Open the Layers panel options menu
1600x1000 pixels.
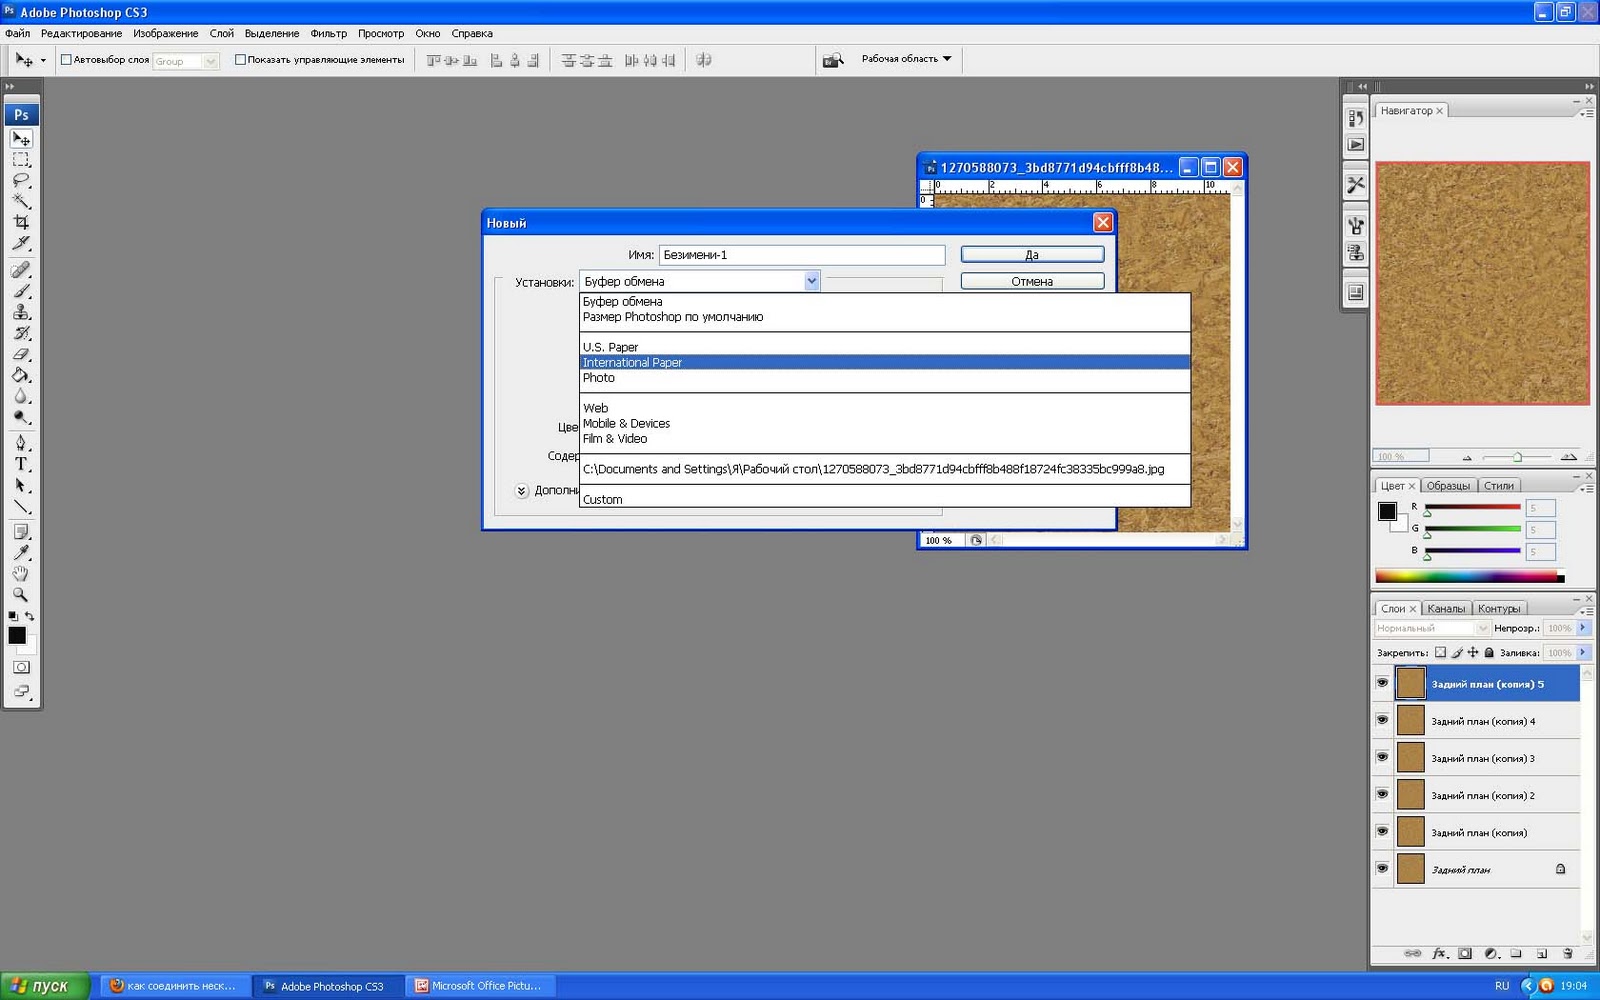[1587, 610]
